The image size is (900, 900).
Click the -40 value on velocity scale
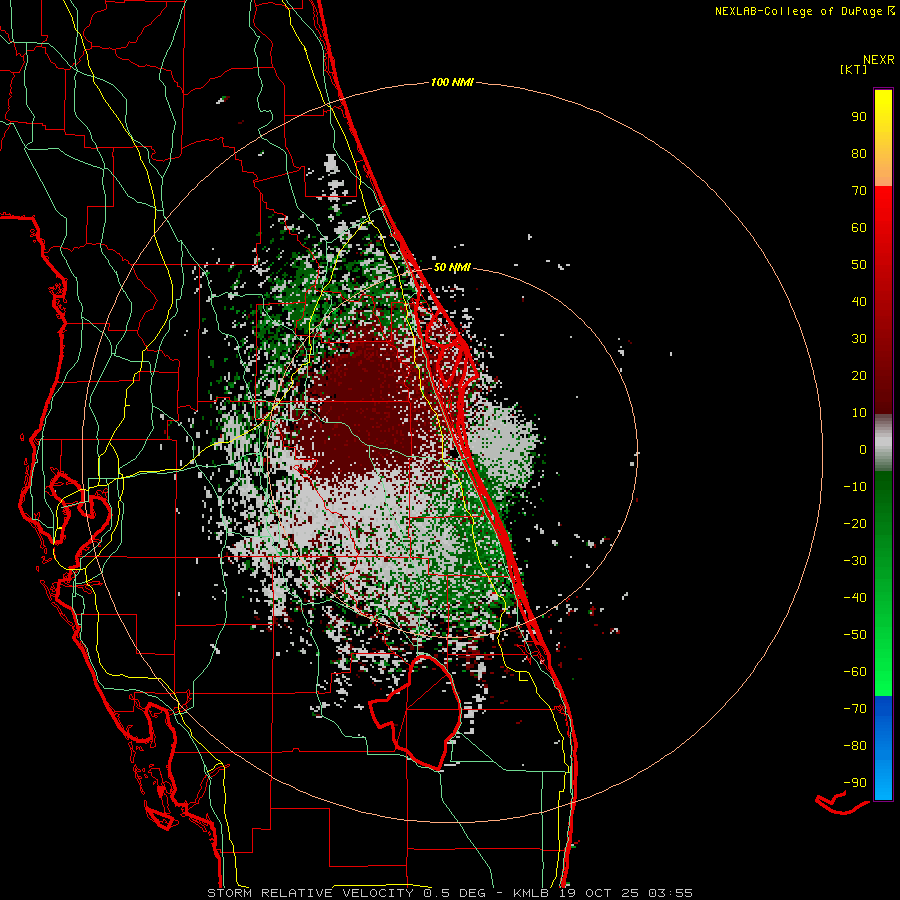pos(855,598)
